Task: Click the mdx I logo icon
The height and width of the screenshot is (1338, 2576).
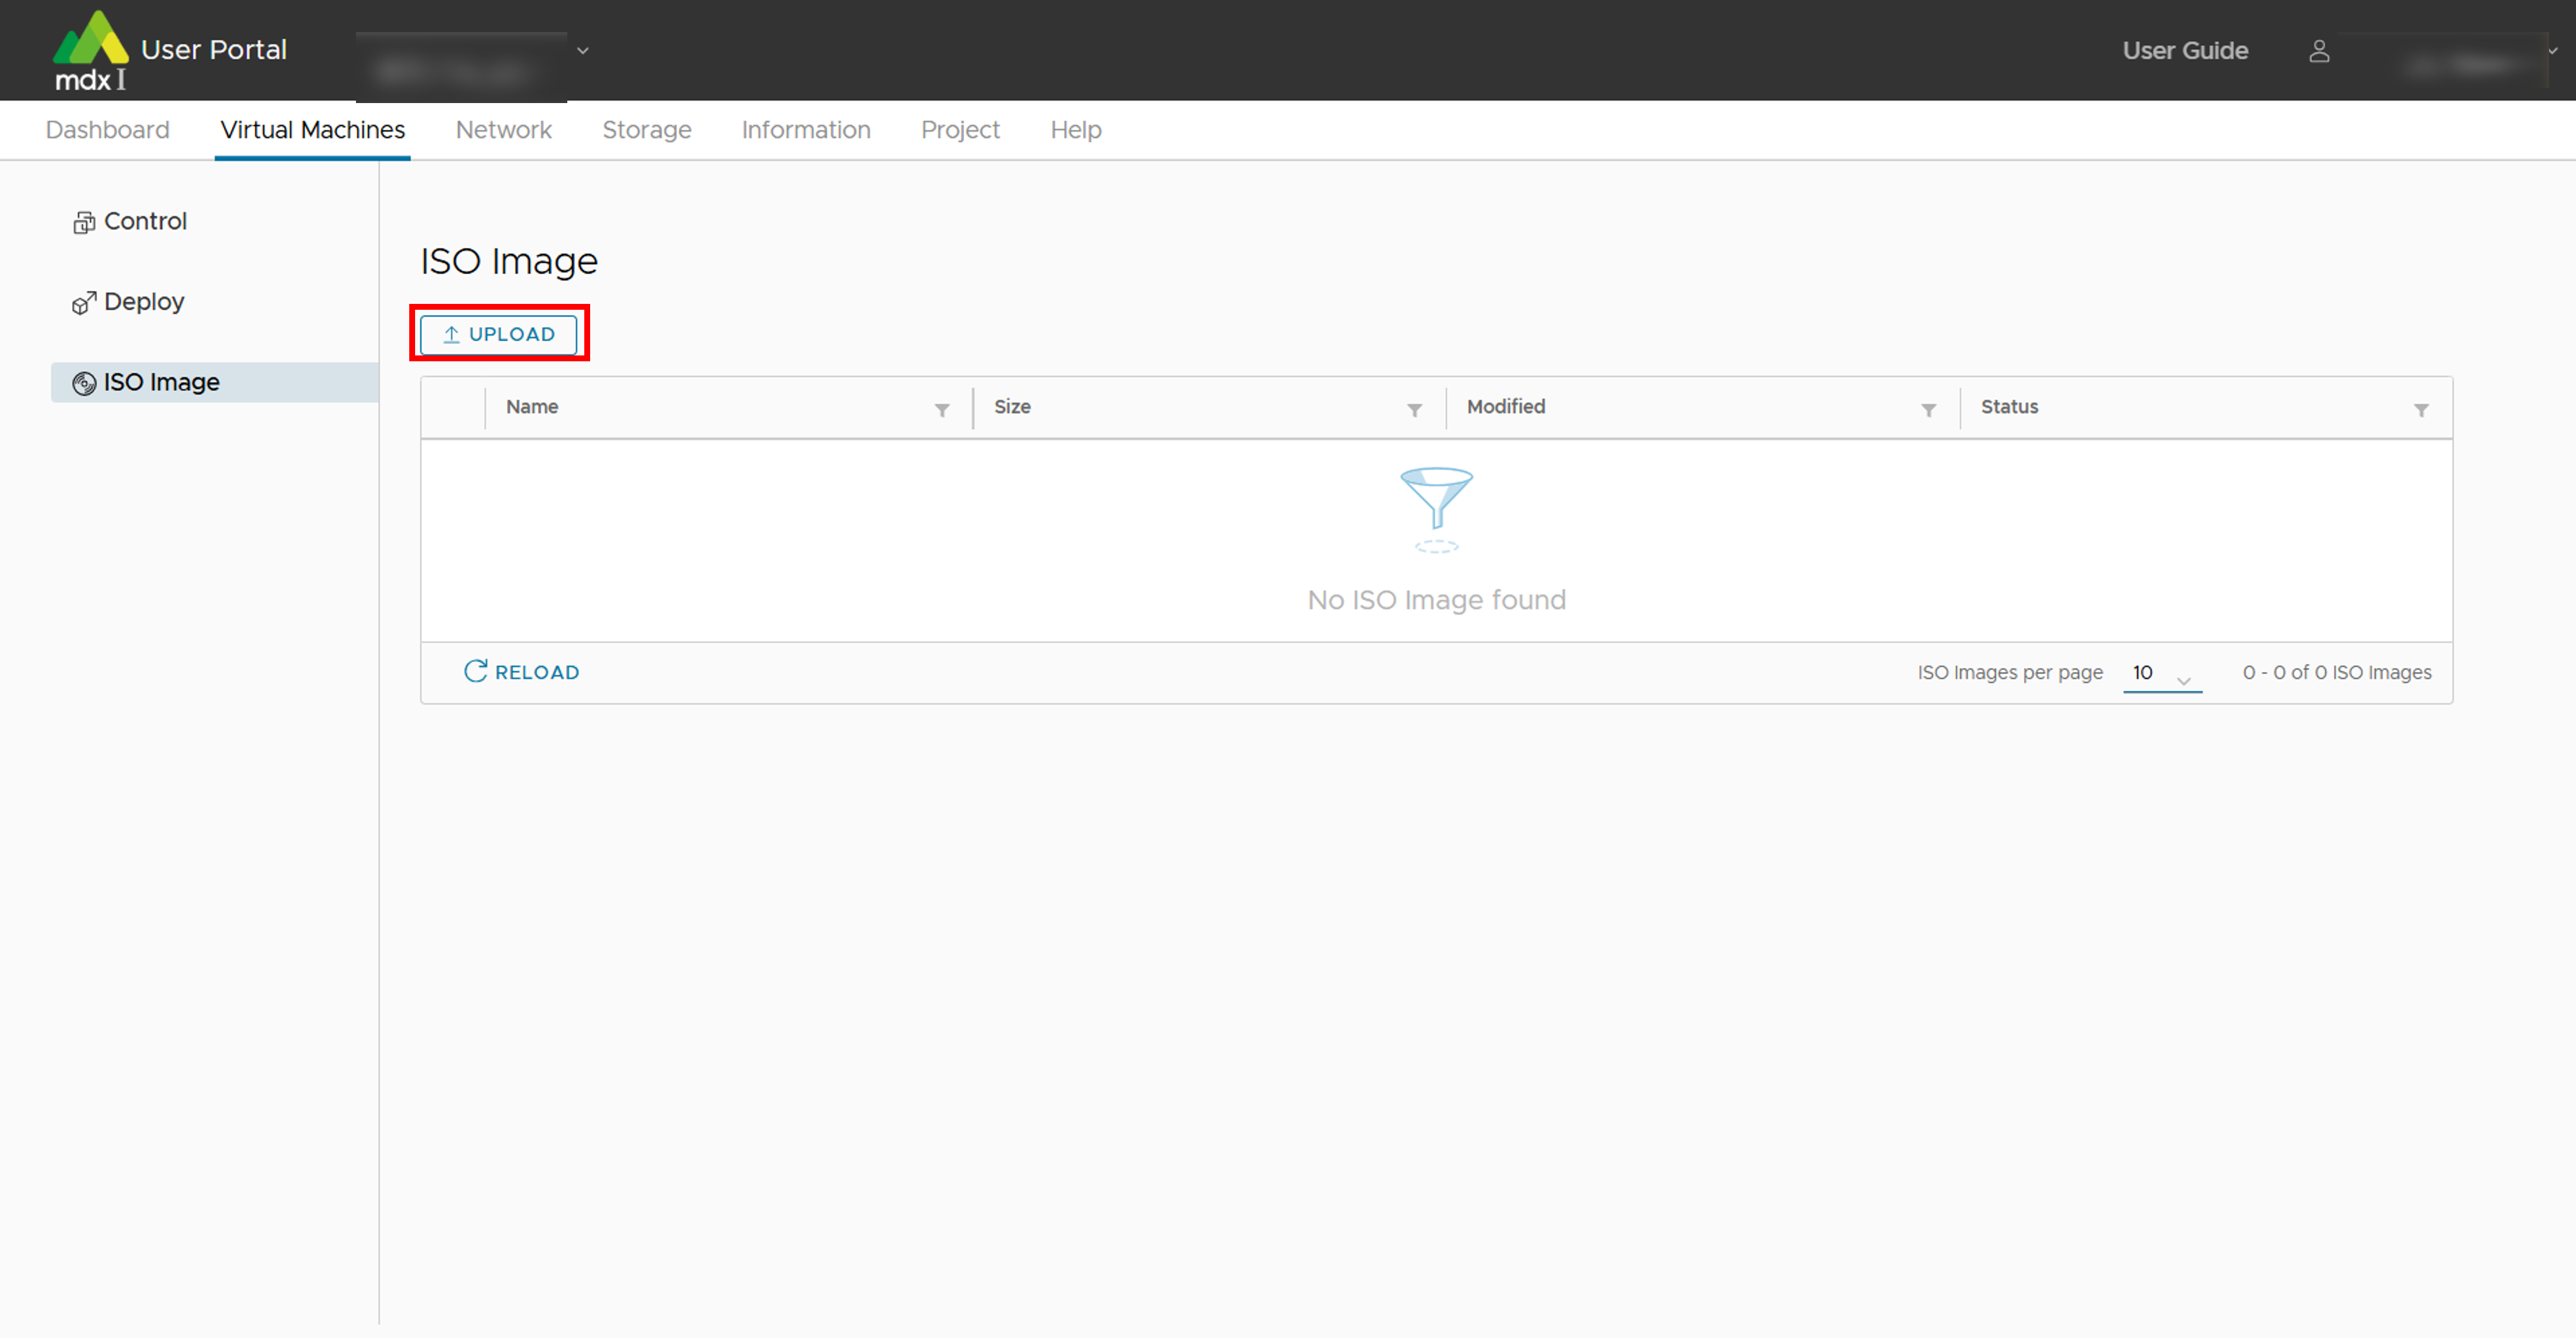Action: point(91,50)
